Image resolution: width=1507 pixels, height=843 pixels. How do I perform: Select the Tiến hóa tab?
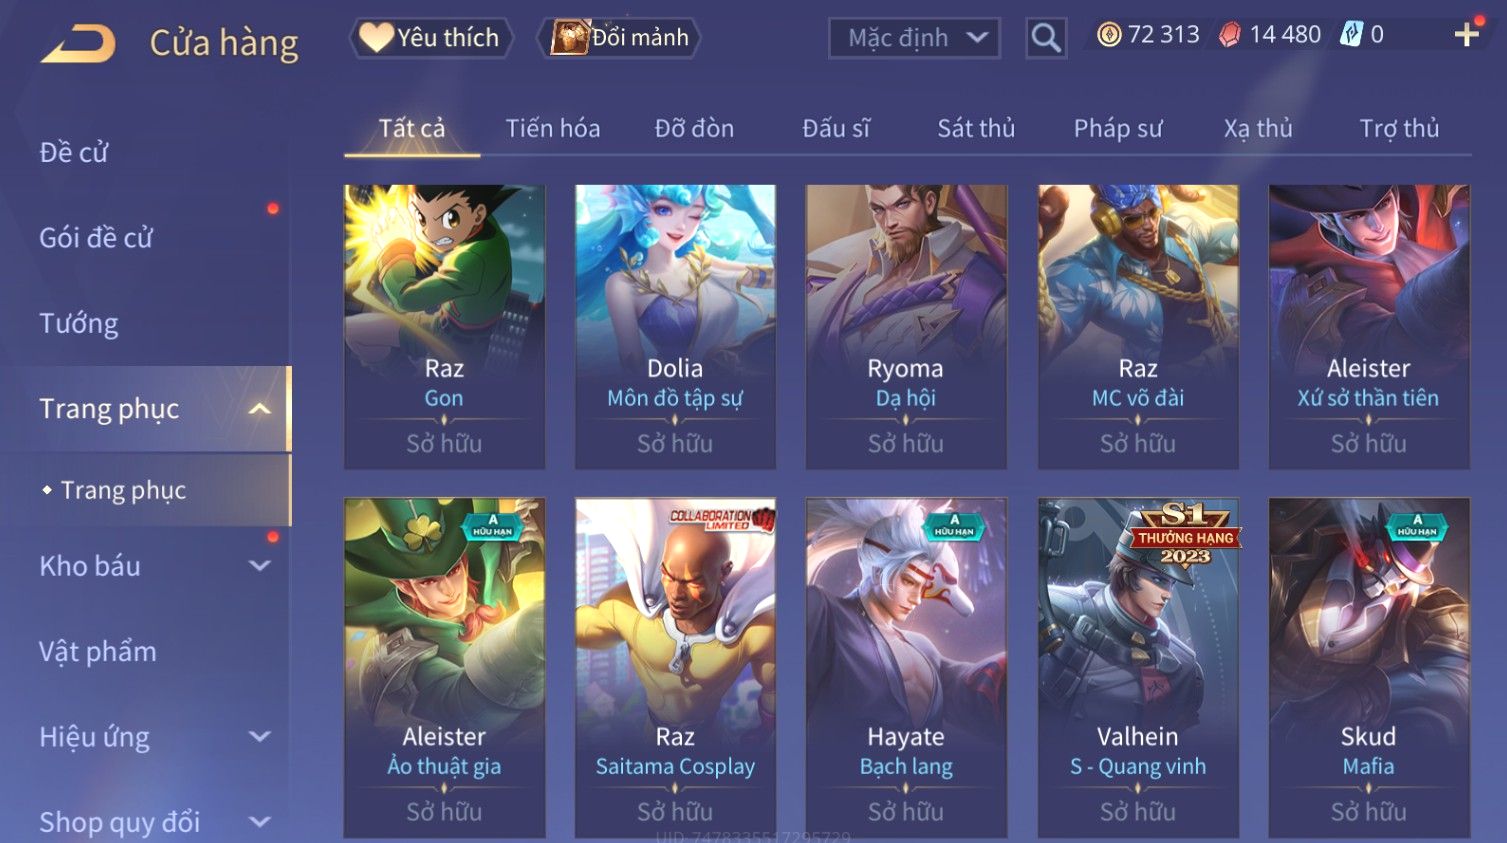point(553,128)
